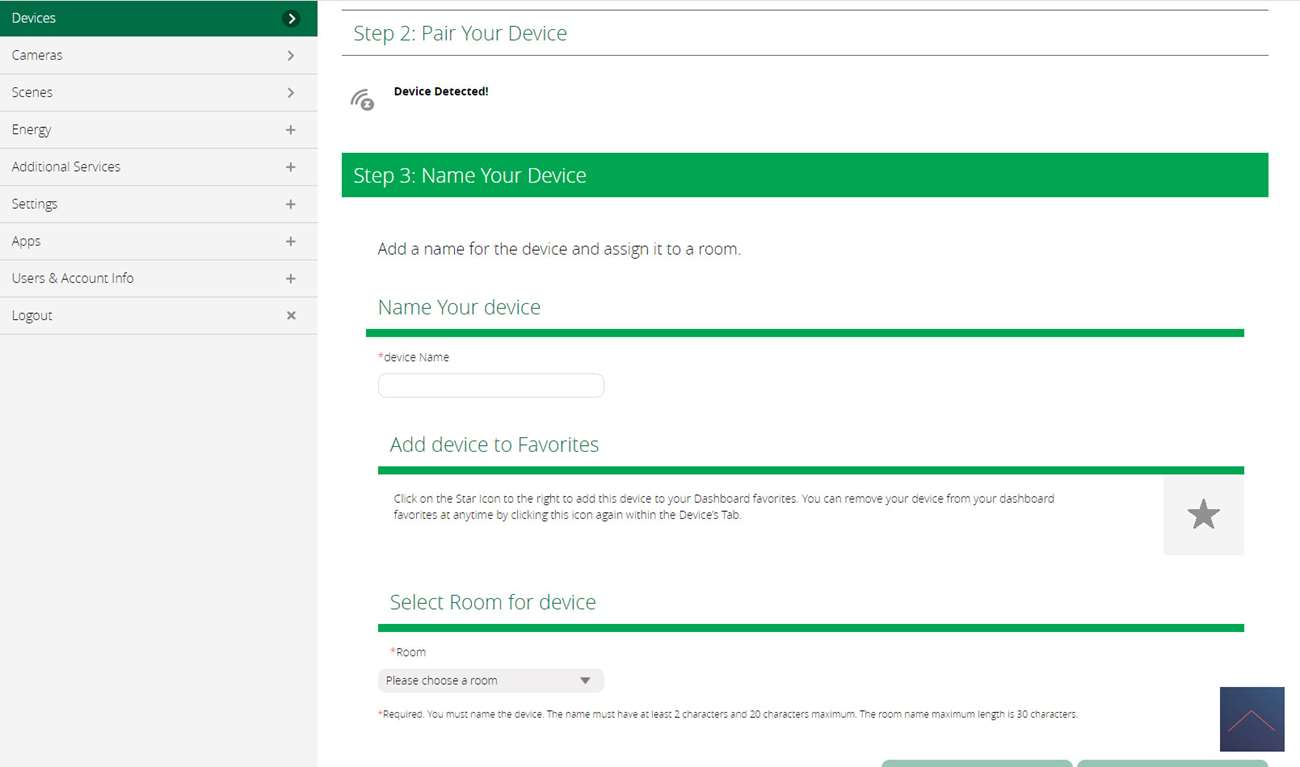Open the 'Please choose a room' dropdown
1300x767 pixels.
point(491,680)
